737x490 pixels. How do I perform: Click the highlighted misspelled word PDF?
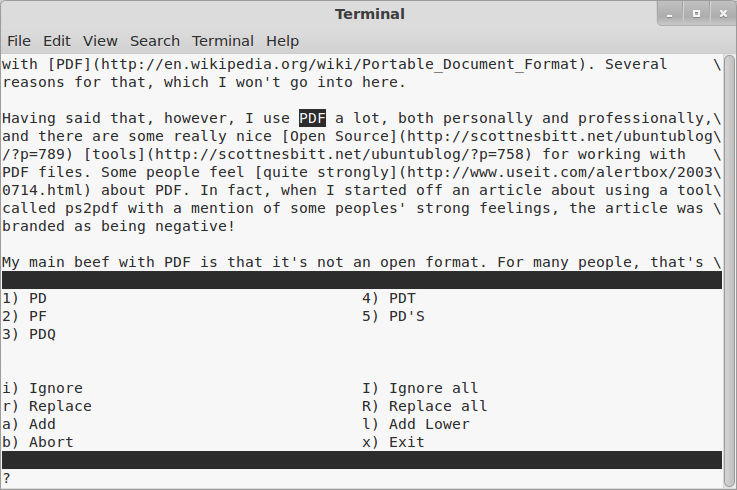313,118
